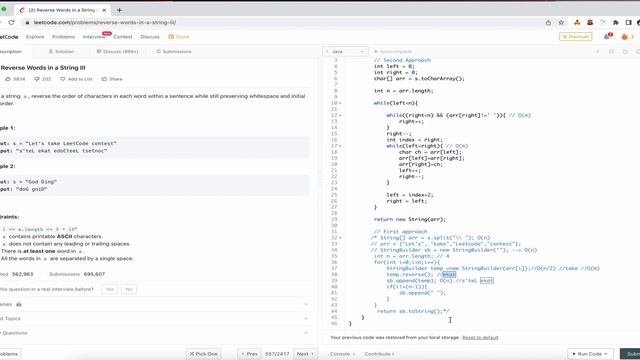Image resolution: width=640 pixels, height=360 pixels.
Task: Open the Console dropdown panel
Action: coord(342,354)
